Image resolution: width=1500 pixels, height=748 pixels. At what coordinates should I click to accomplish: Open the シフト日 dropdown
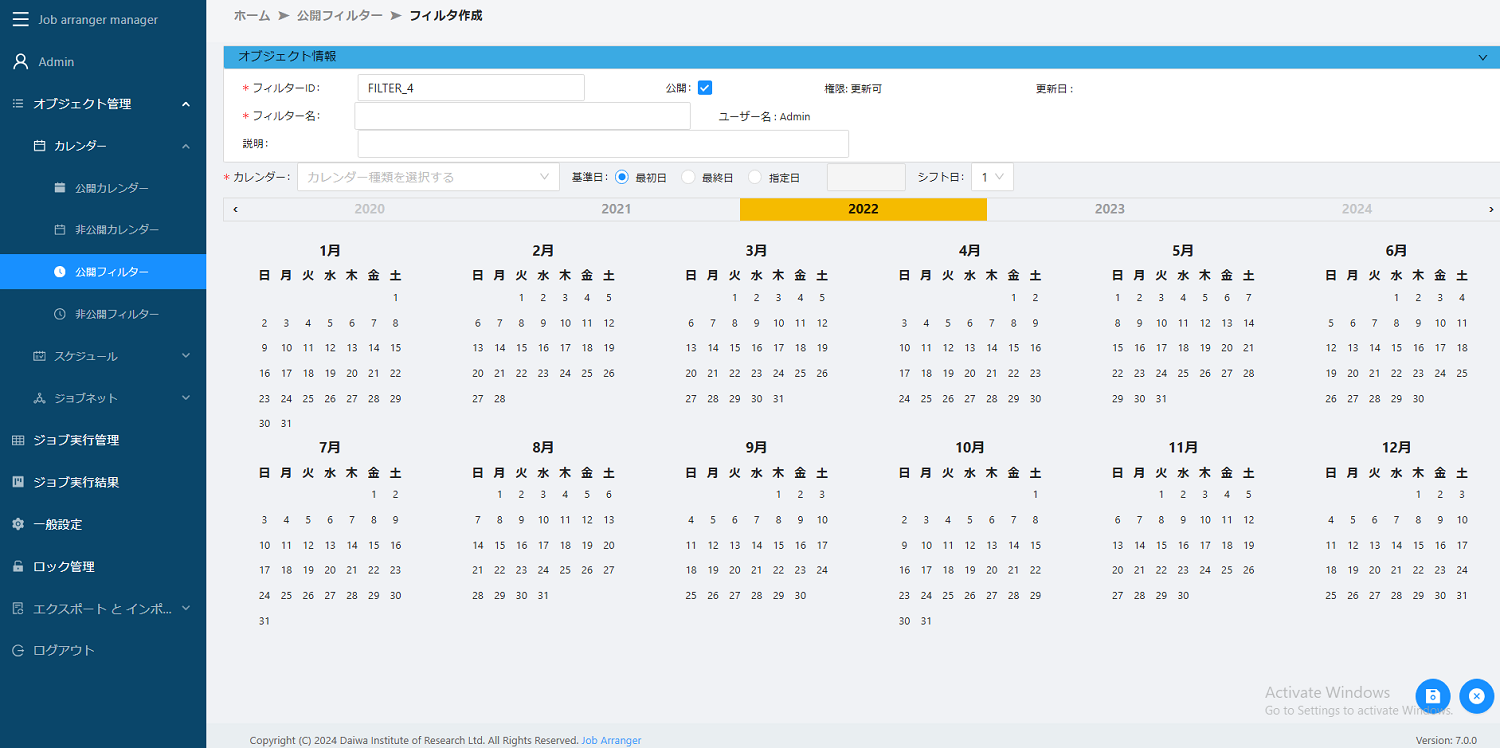pyautogui.click(x=992, y=176)
